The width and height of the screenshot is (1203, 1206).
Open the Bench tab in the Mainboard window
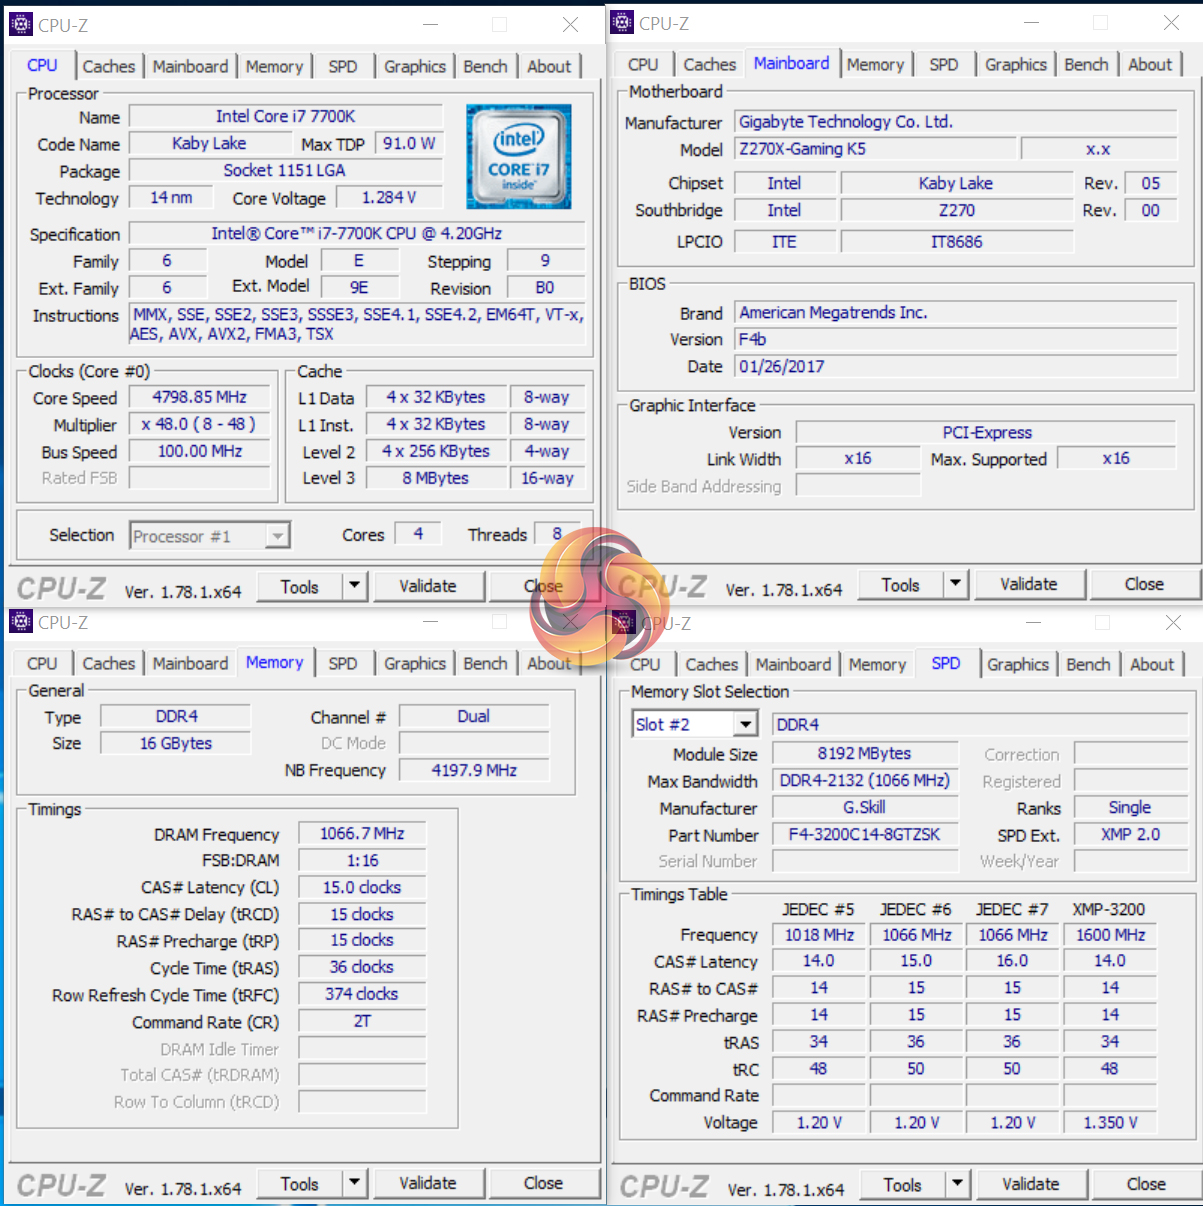[1086, 64]
